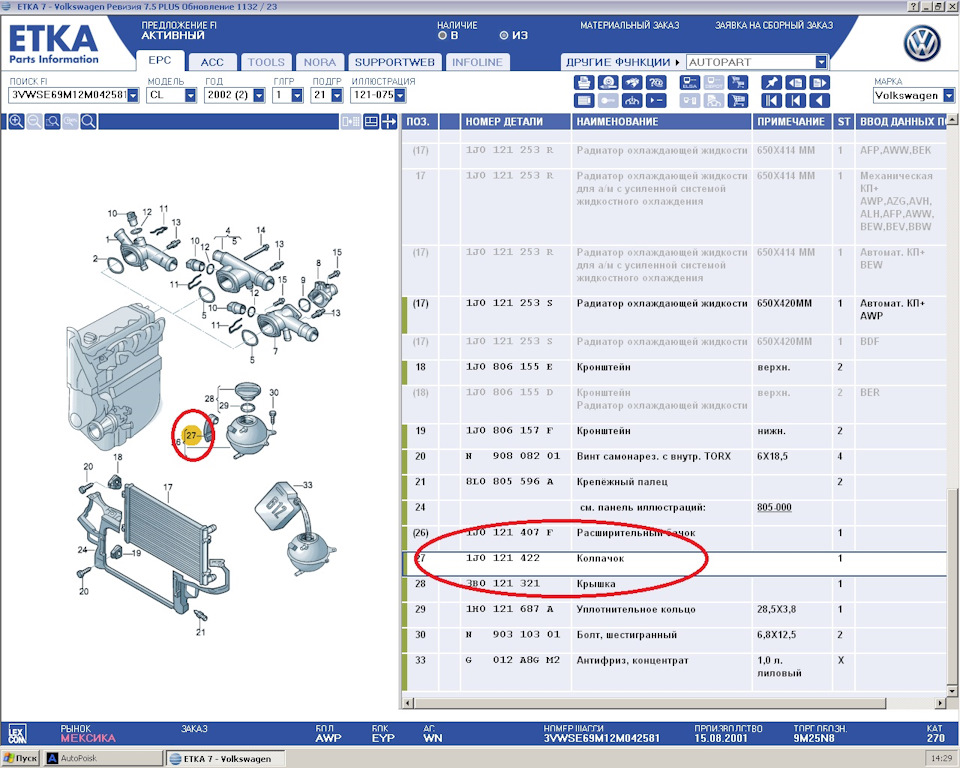Click ETKA 7 - Volkswagen taskbar button
This screenshot has height=768, width=960.
click(226, 758)
